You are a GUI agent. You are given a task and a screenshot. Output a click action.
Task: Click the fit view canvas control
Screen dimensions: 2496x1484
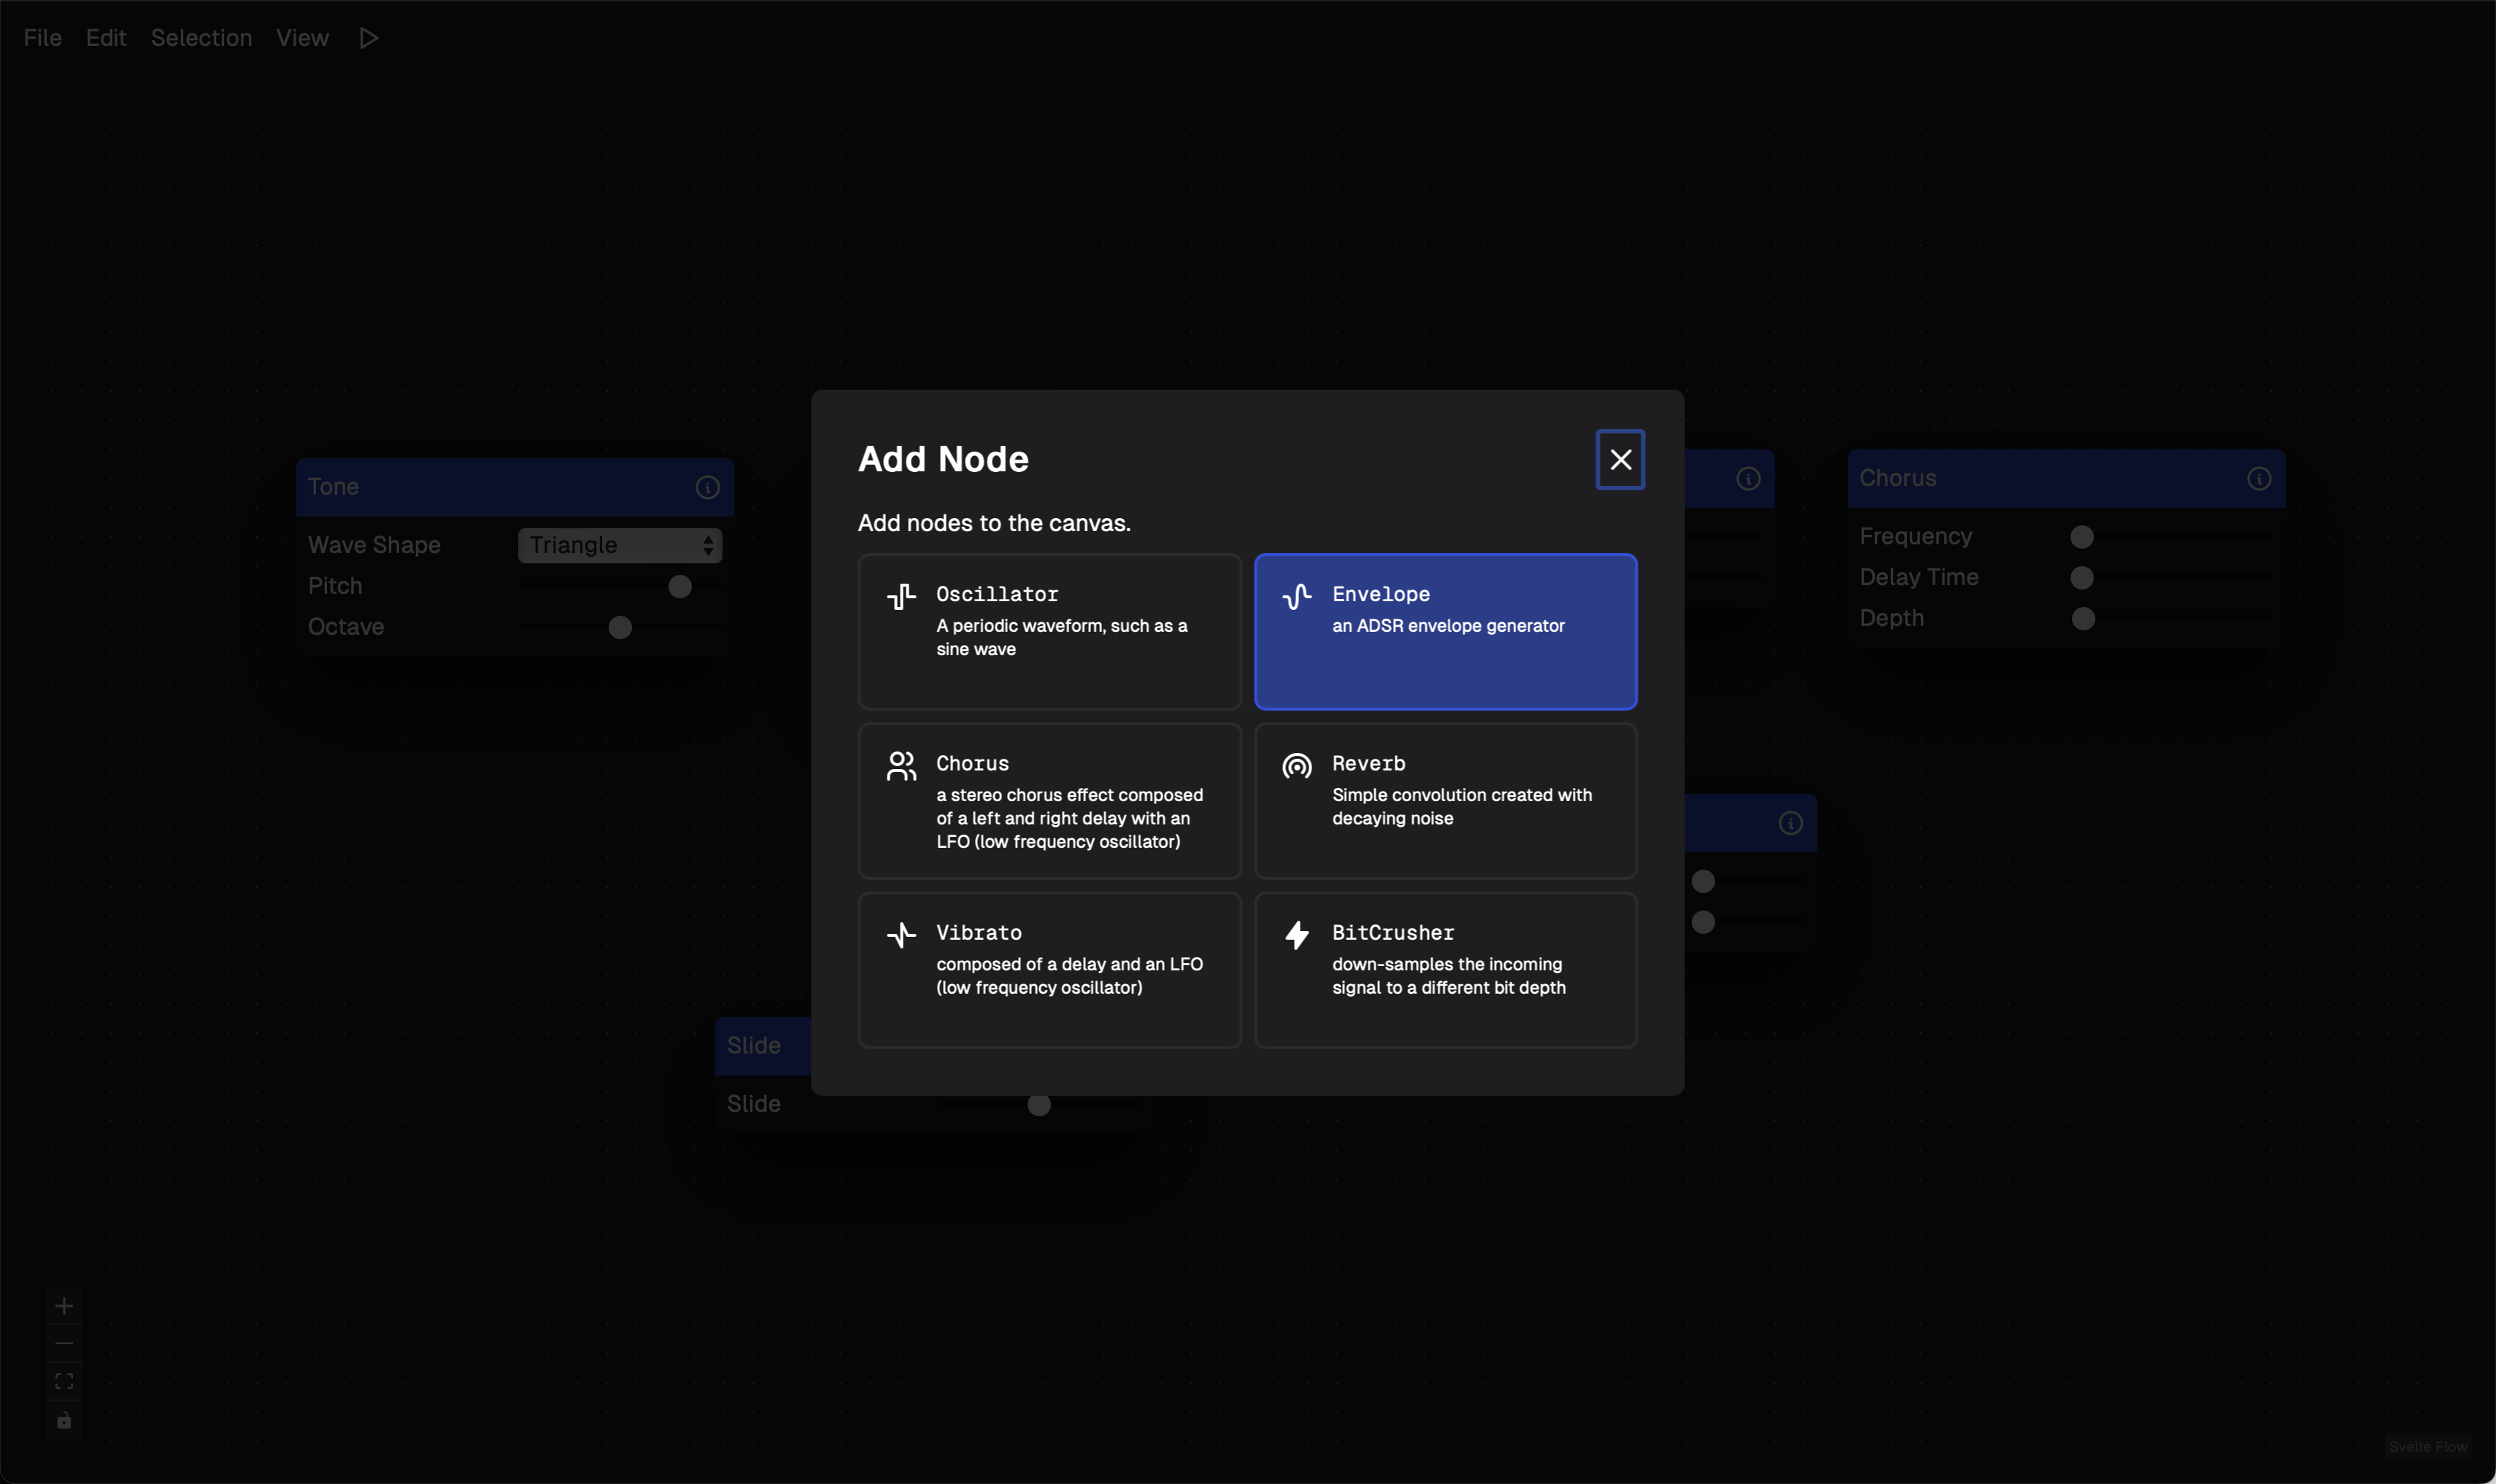[64, 1382]
